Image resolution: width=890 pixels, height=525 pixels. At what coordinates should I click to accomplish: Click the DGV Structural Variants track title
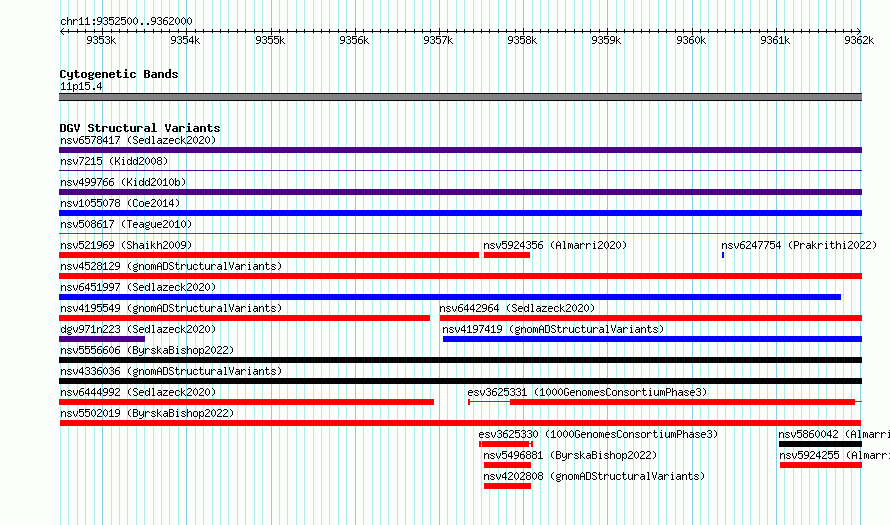point(140,128)
